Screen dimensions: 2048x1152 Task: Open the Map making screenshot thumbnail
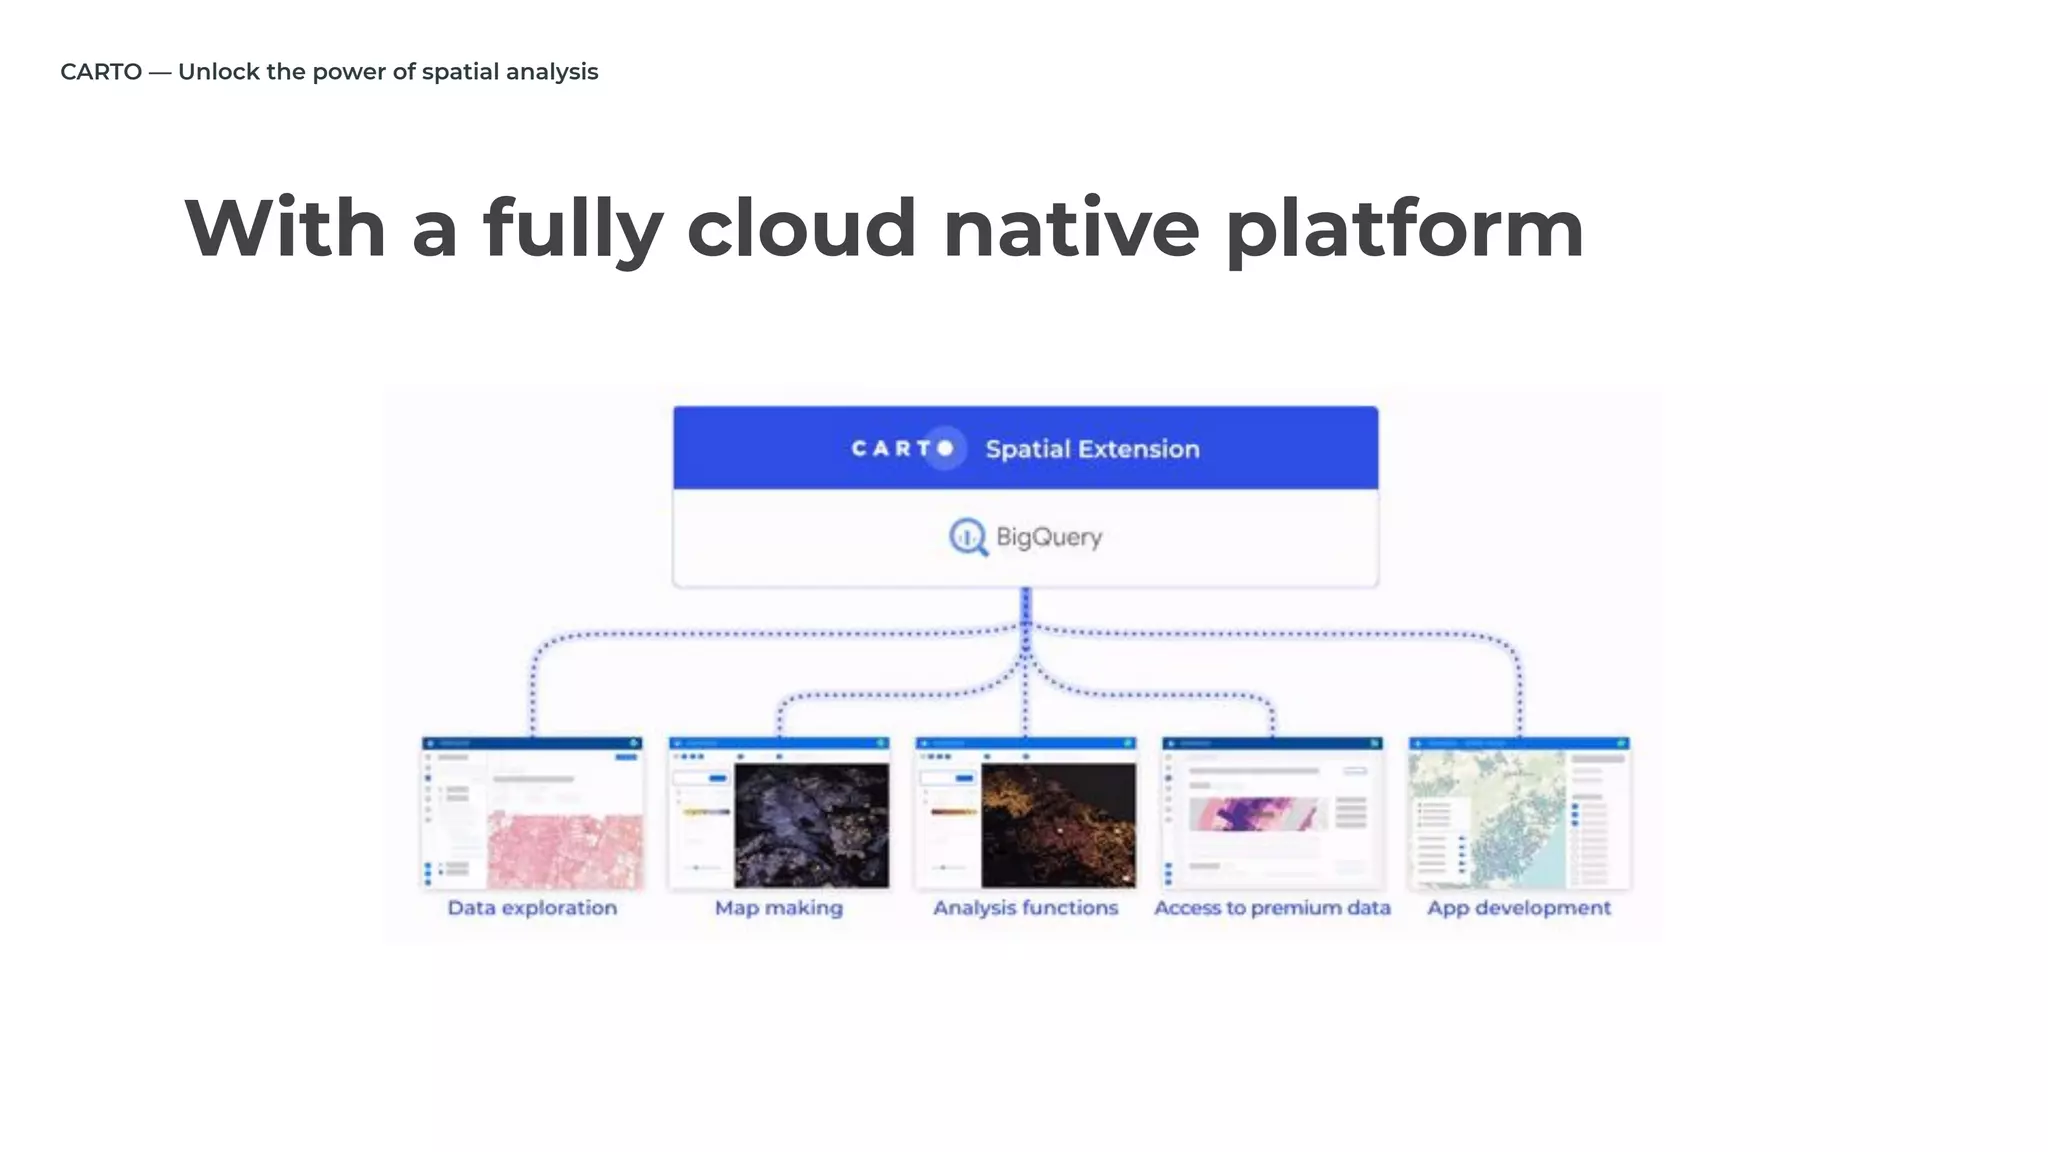click(779, 813)
